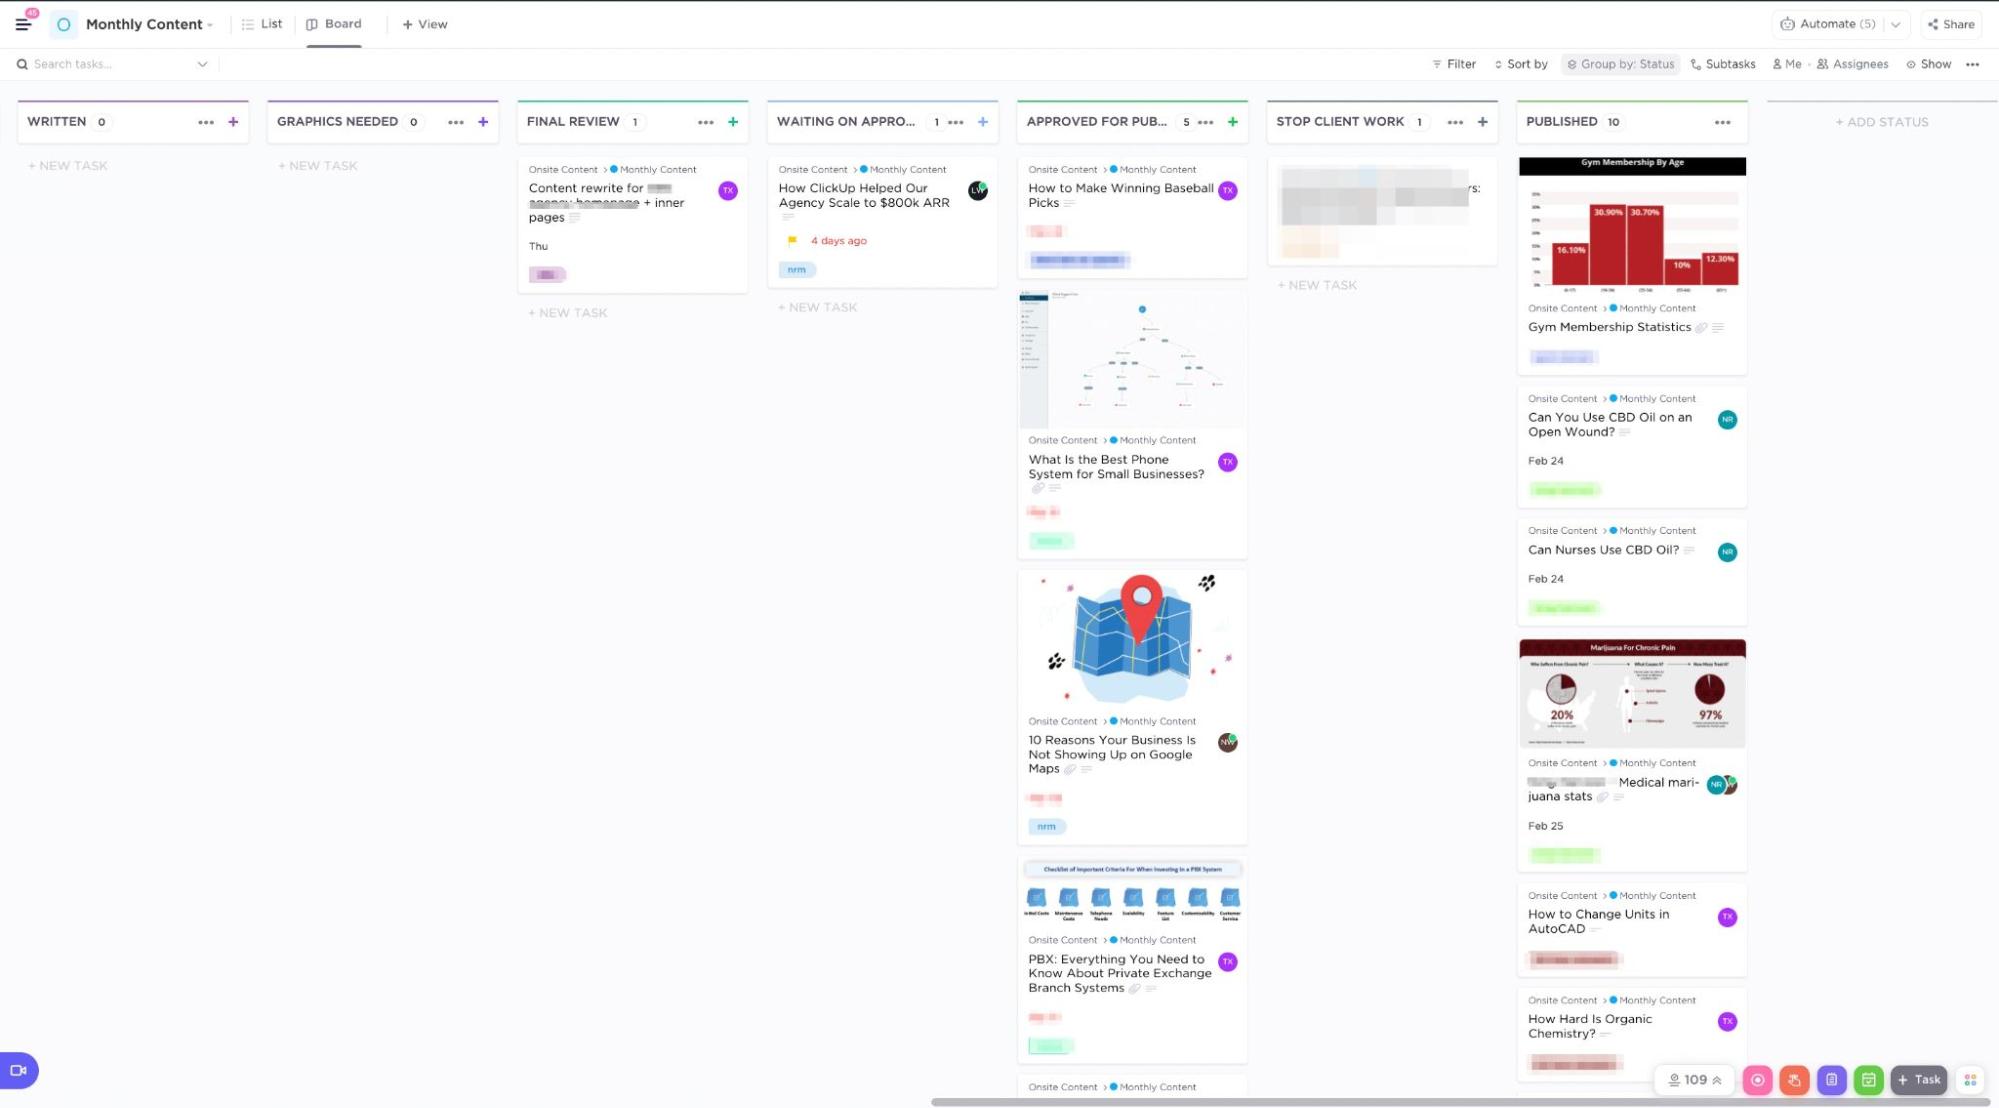Click the Share button
The width and height of the screenshot is (1999, 1108).
coord(1951,24)
